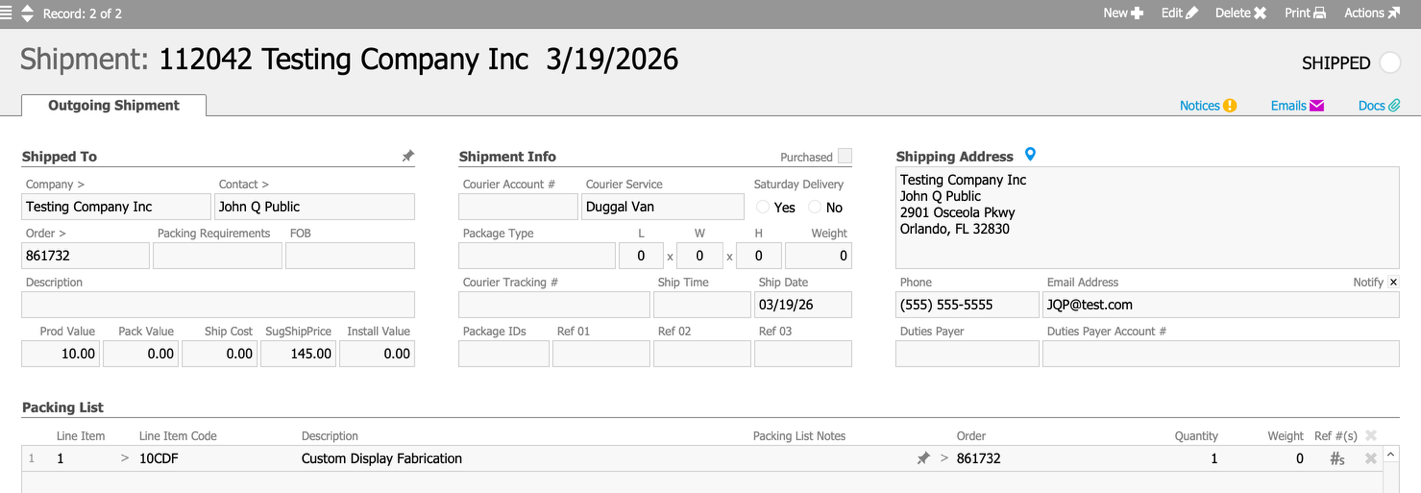Viewport: 1421px width, 493px height.
Task: Click the map marker beside Shipping Address
Action: click(x=1030, y=155)
